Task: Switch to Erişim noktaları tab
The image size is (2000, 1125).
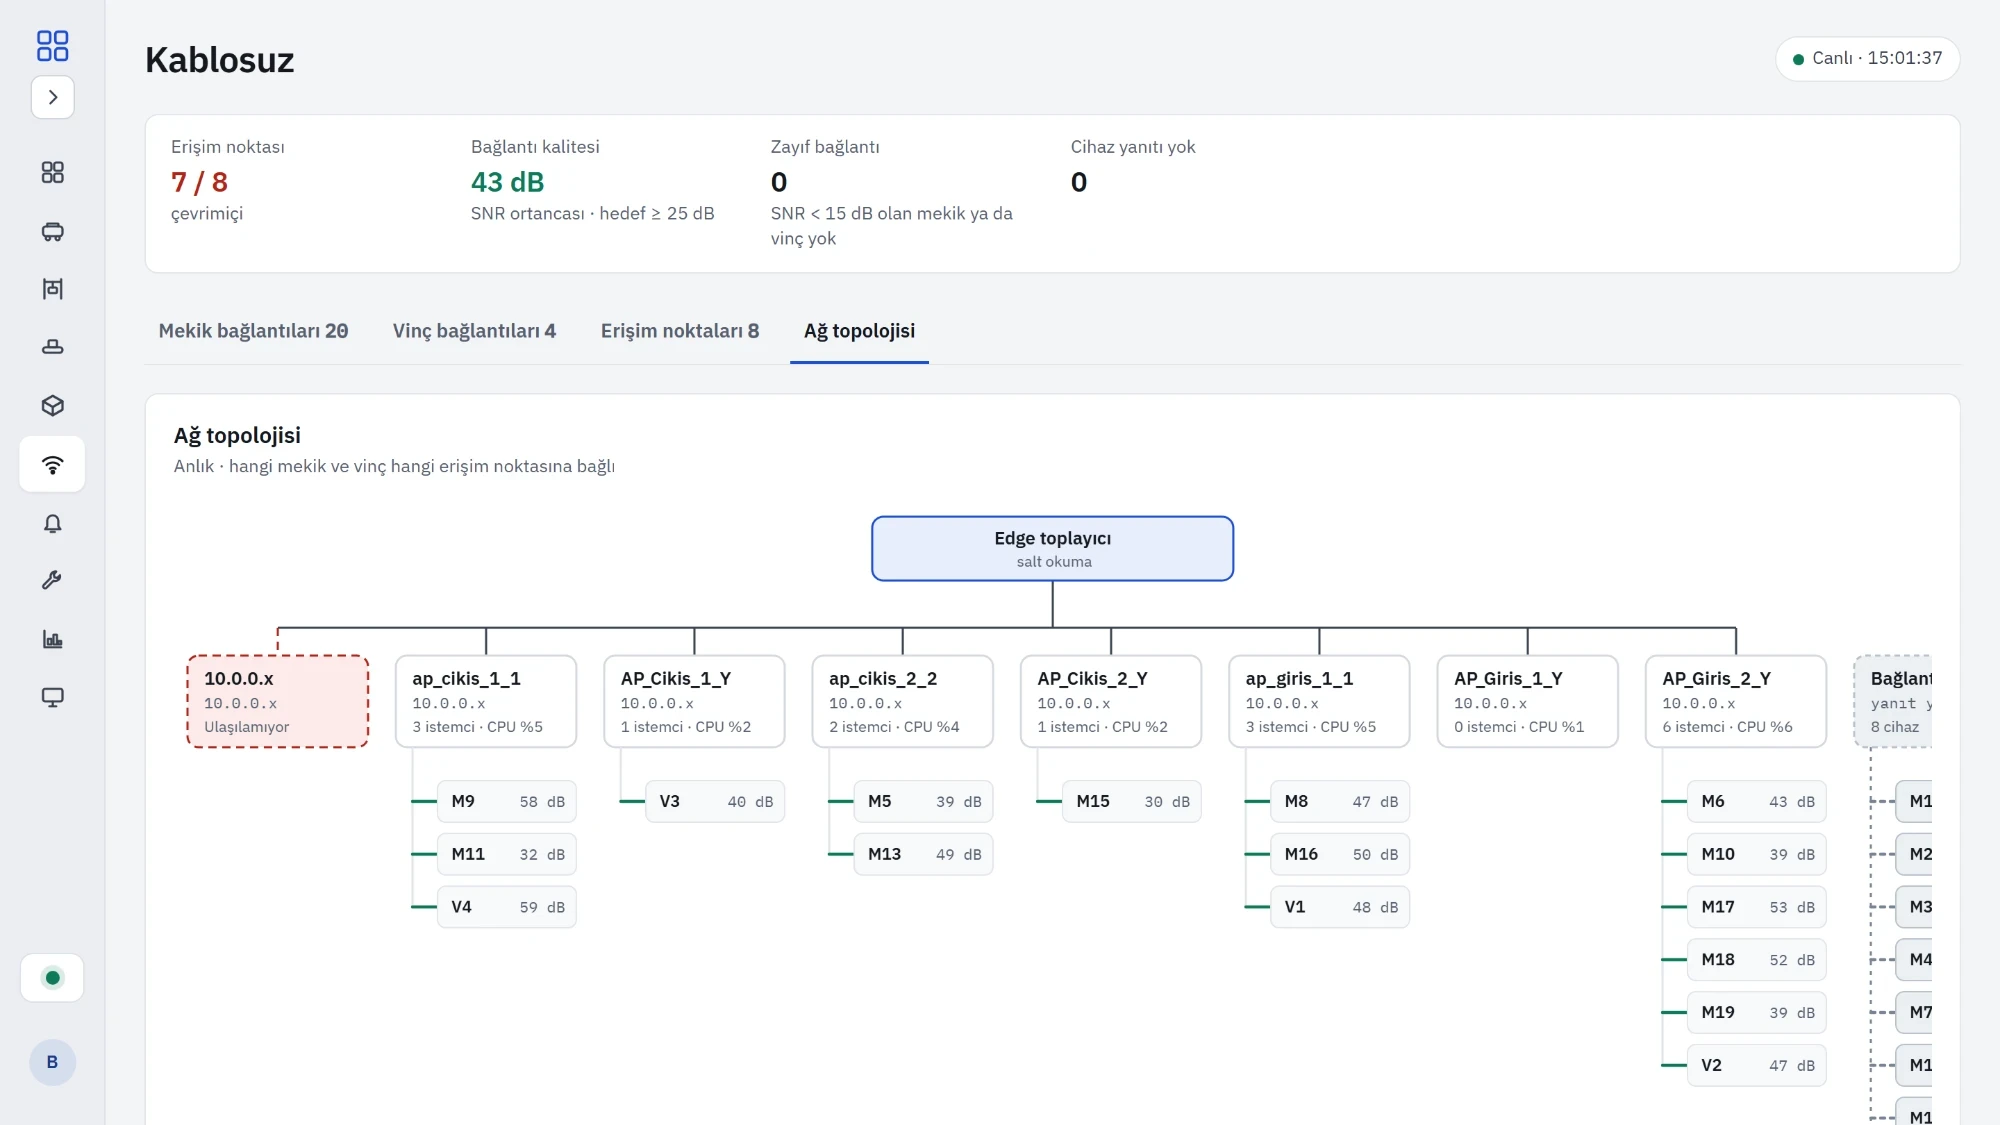Action: coord(680,331)
